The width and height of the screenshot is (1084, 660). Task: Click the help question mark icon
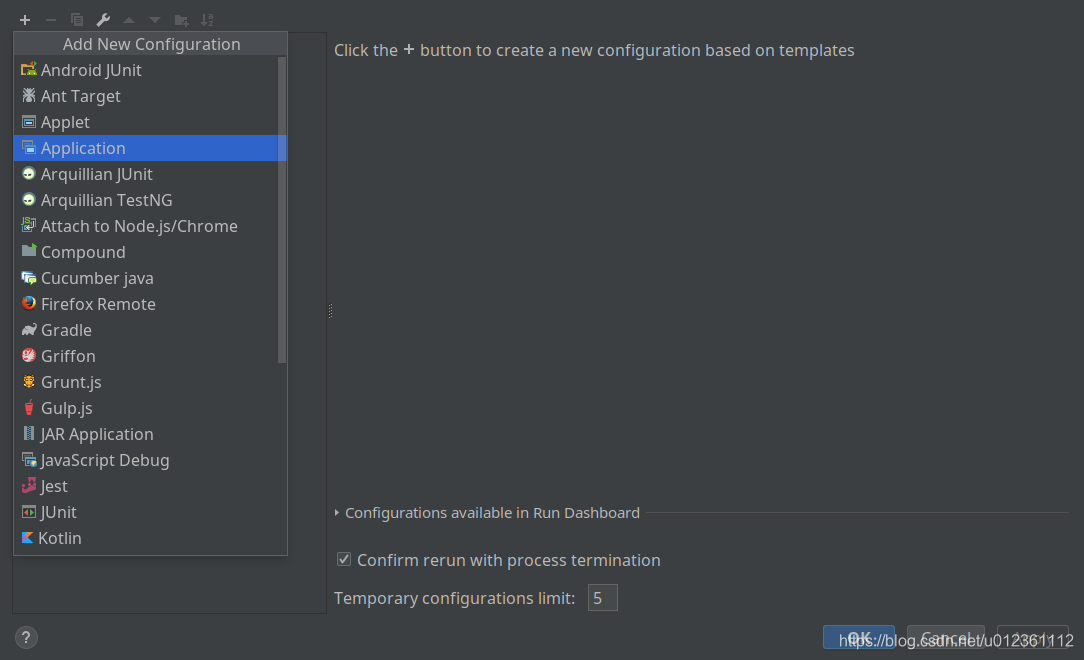click(26, 637)
